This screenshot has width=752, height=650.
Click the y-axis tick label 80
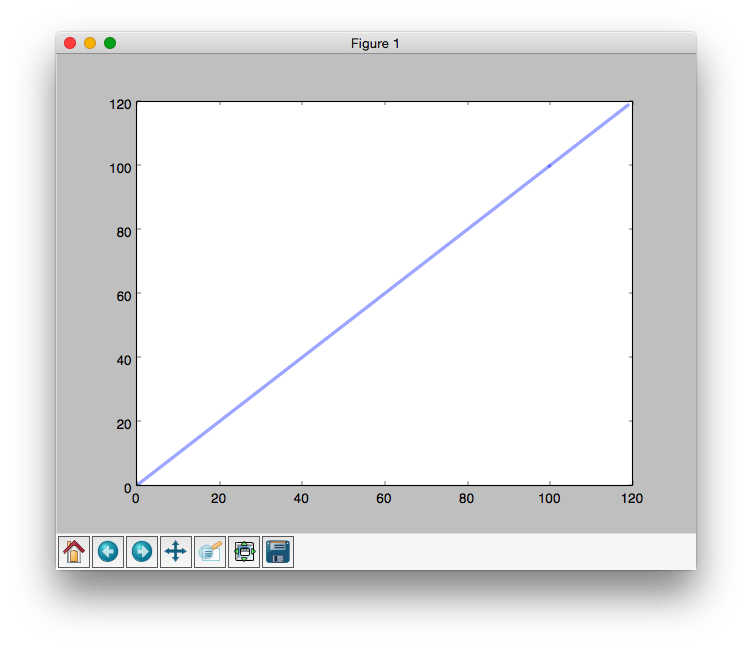coord(124,232)
